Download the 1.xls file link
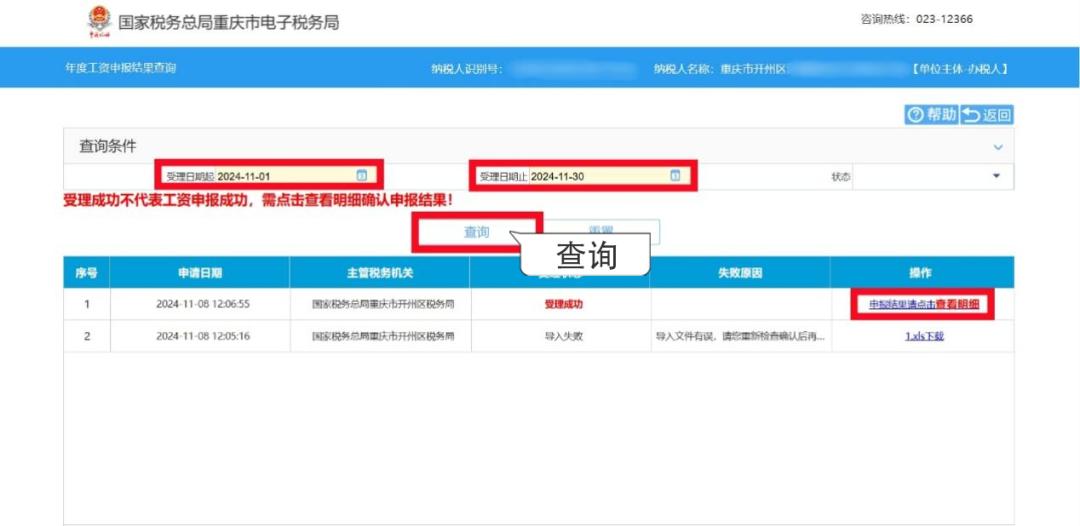This screenshot has width=1080, height=526. 924,336
